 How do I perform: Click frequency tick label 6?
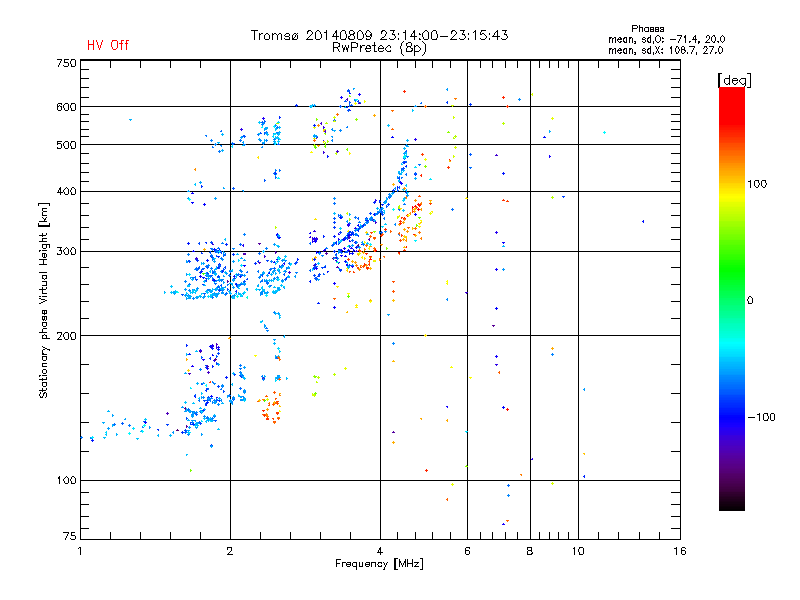[467, 551]
